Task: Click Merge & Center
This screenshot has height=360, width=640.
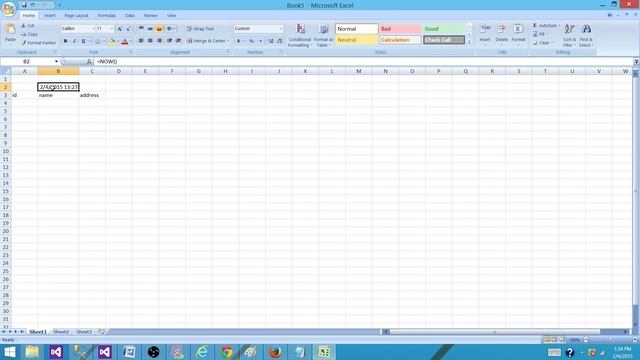Action: [206, 41]
